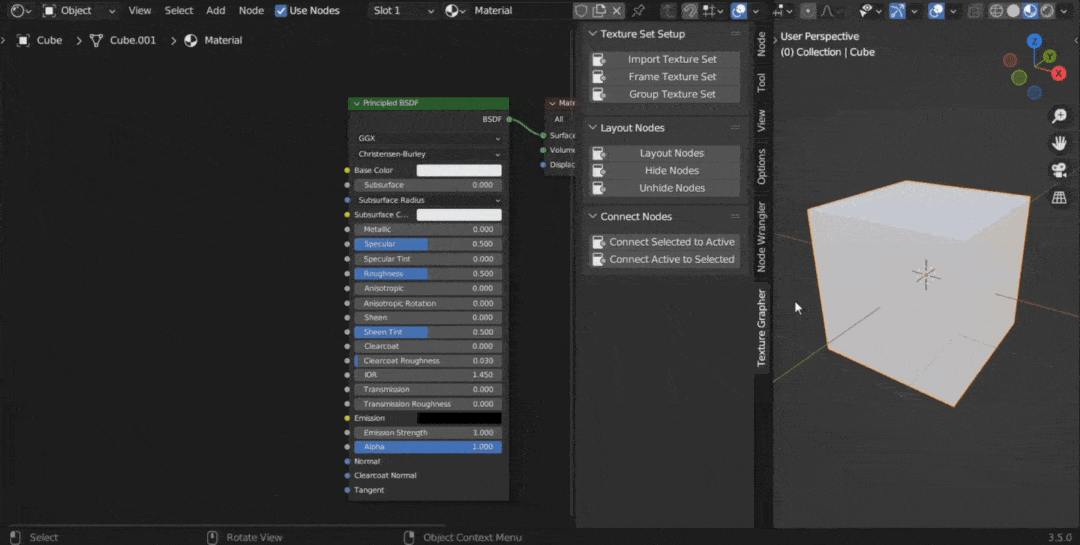Open the browse material dropdown icon
The height and width of the screenshot is (545, 1080).
[x=455, y=11]
